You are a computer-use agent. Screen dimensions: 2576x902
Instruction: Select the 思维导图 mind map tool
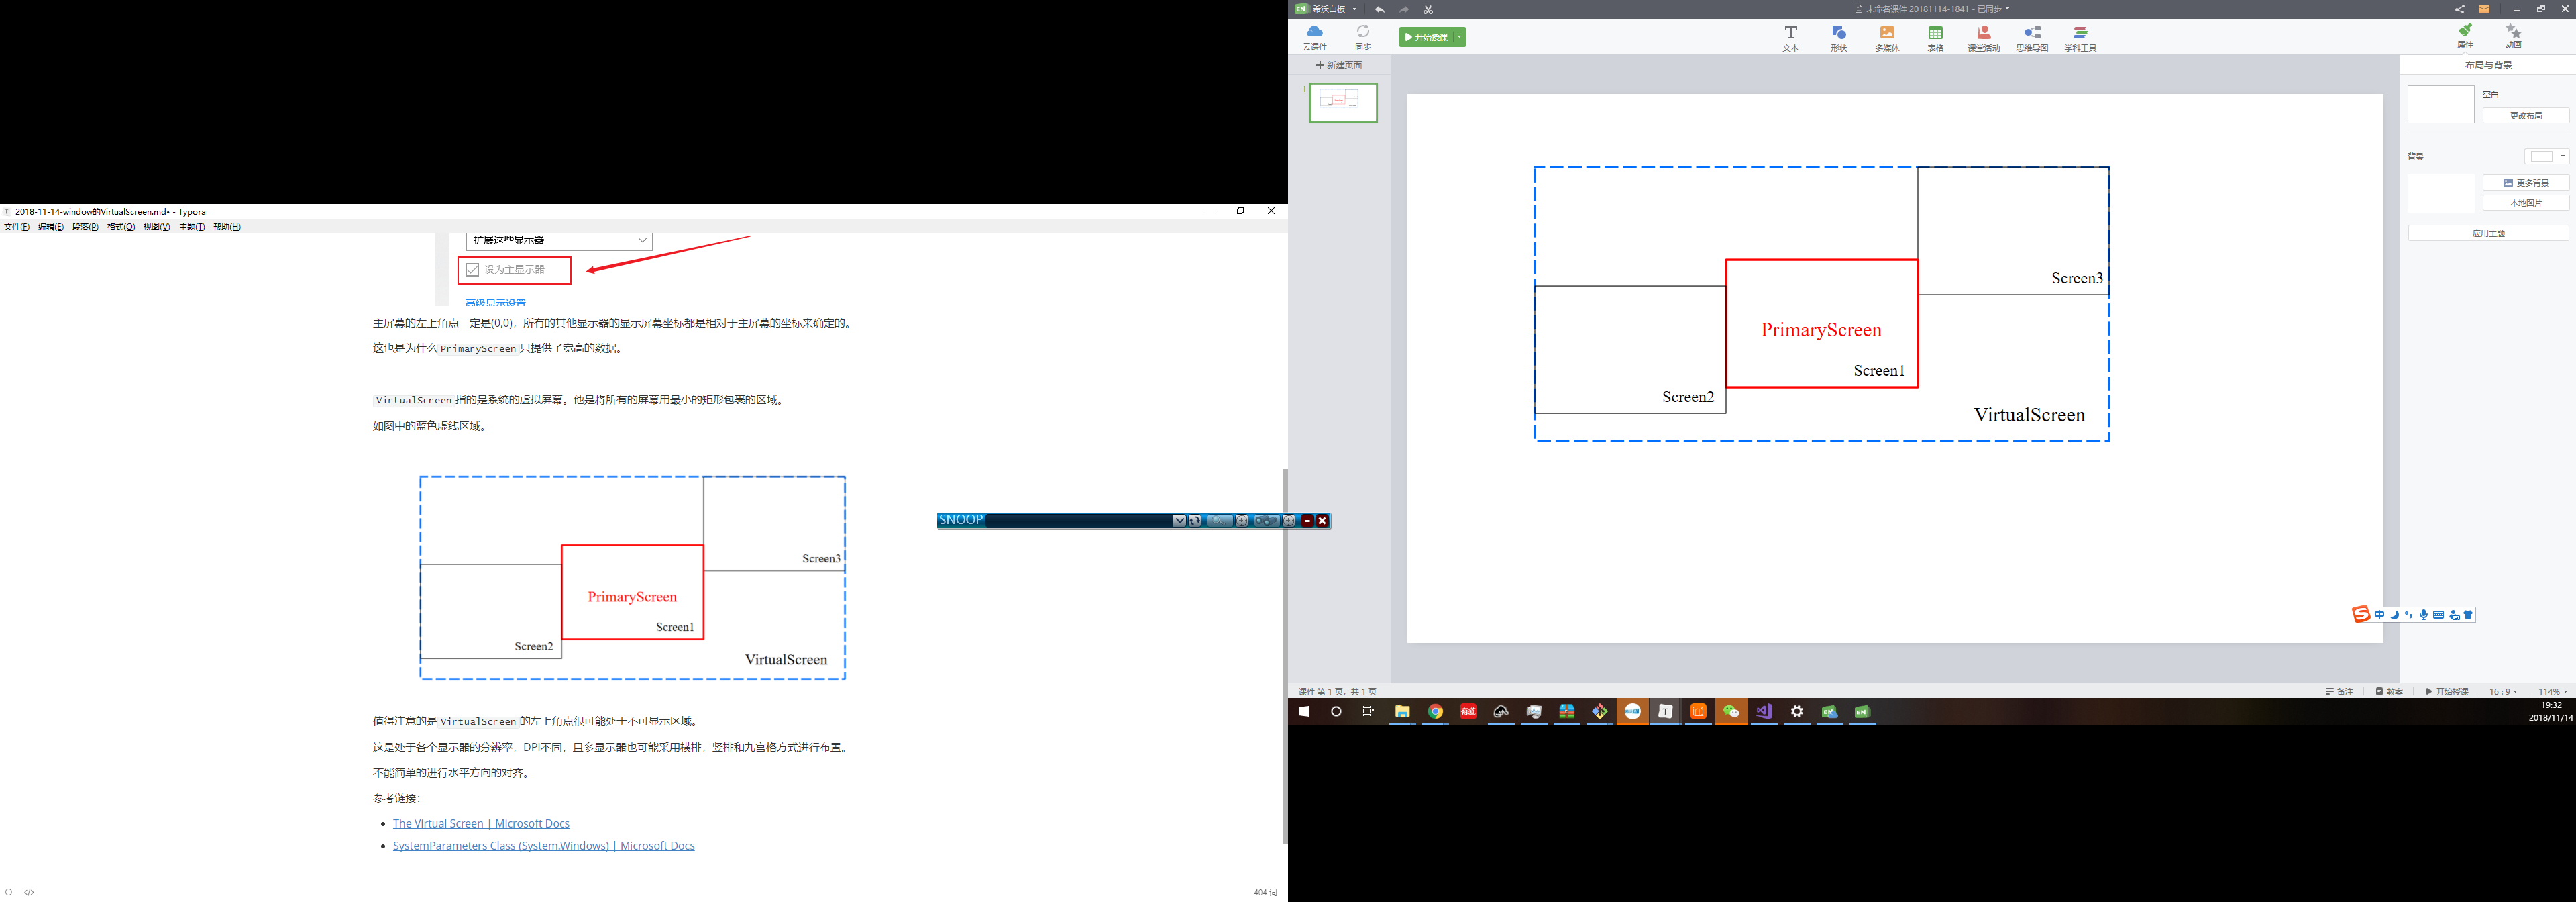(2032, 38)
